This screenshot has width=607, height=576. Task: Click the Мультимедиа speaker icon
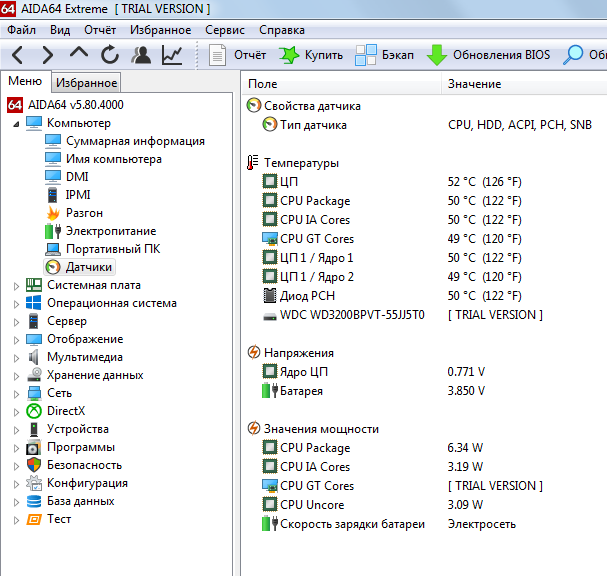point(34,357)
